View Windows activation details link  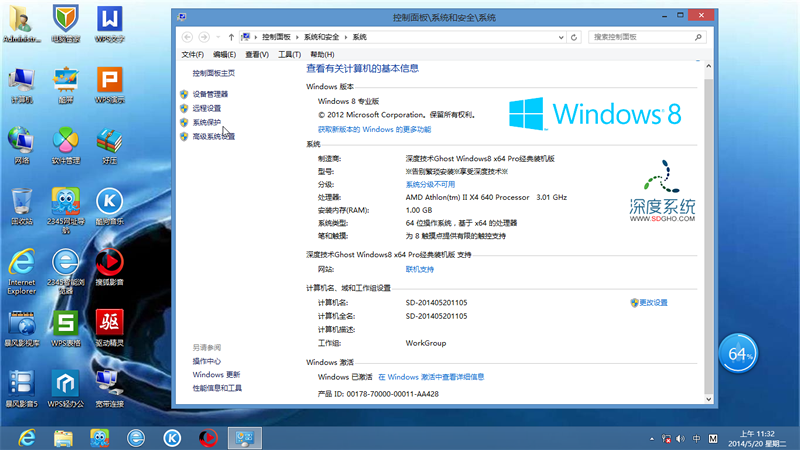(431, 377)
